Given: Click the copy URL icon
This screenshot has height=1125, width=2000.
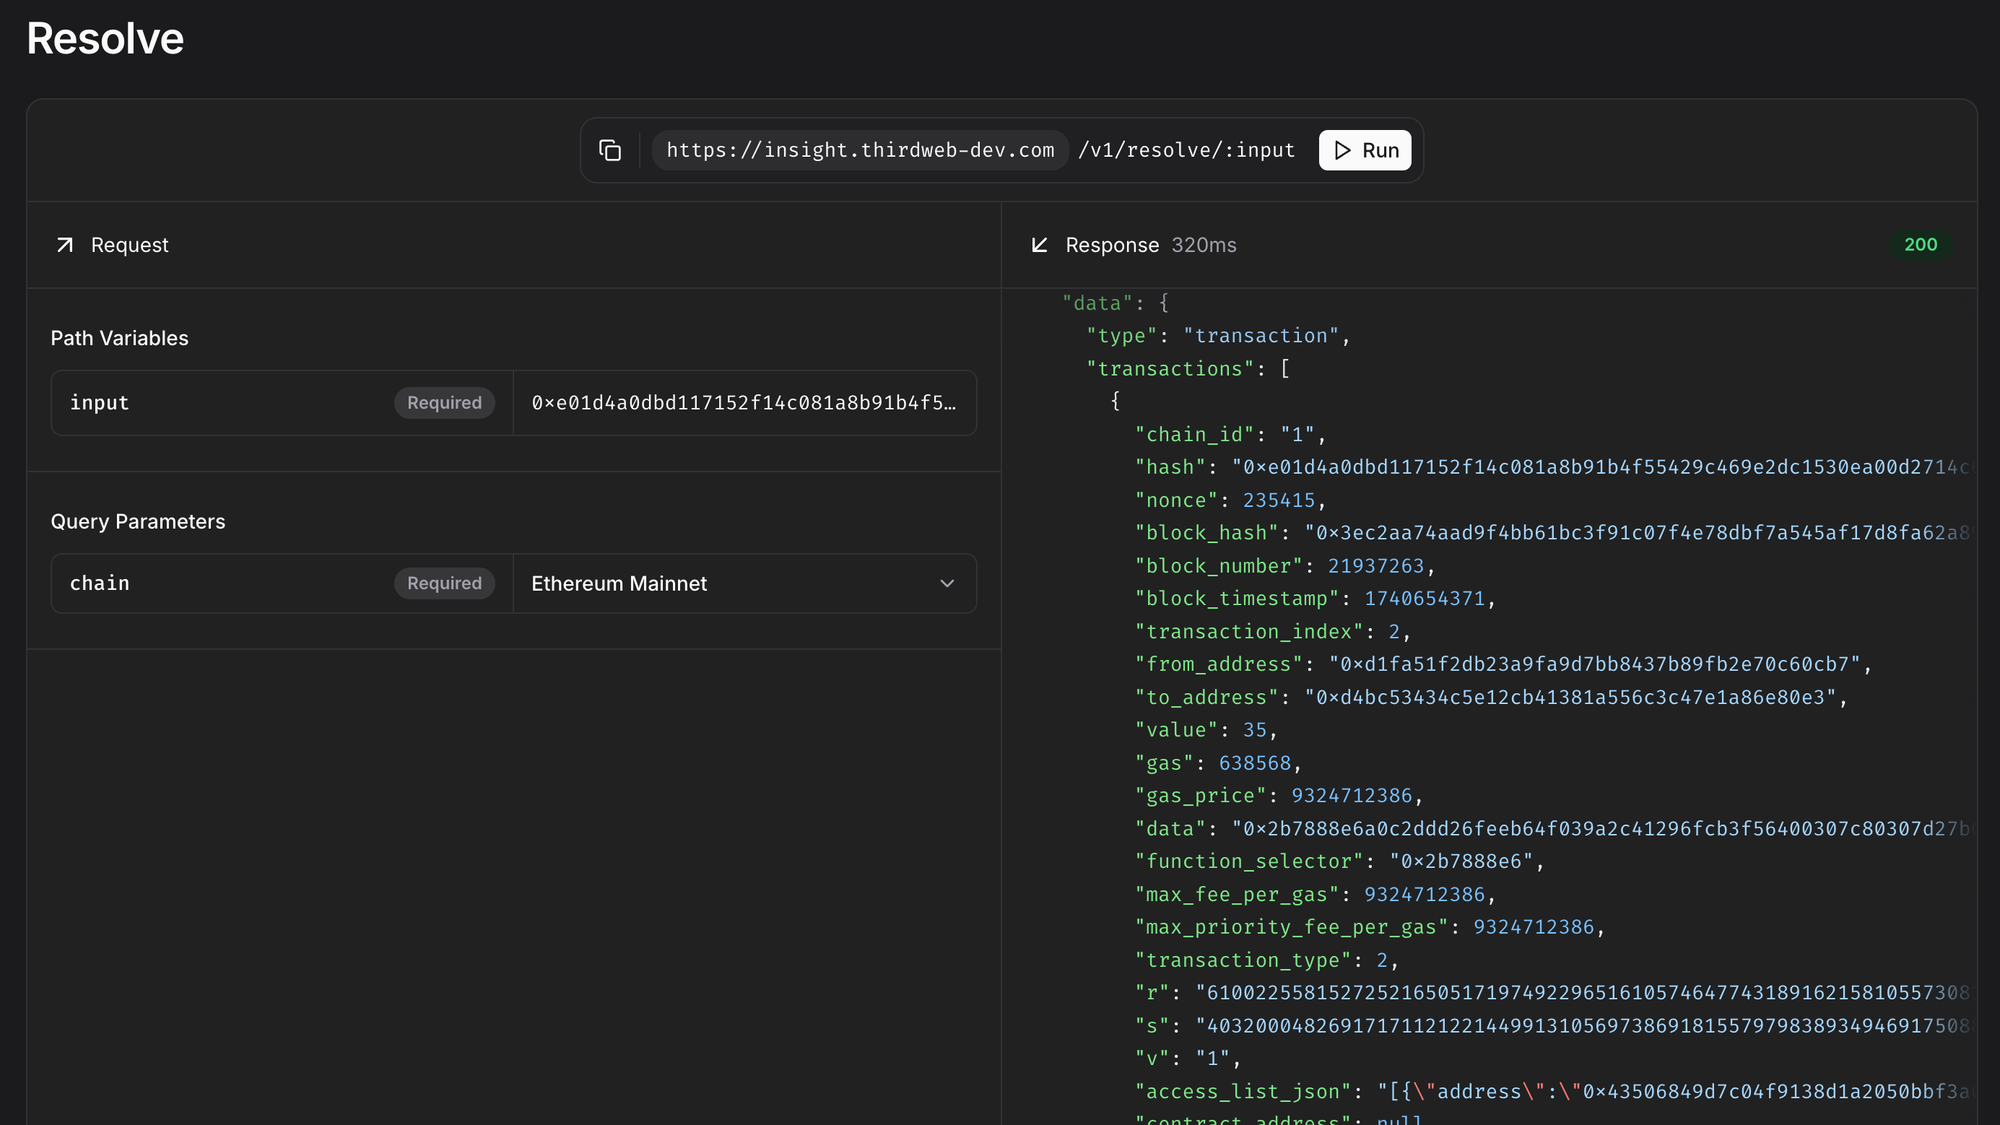Looking at the screenshot, I should (610, 150).
